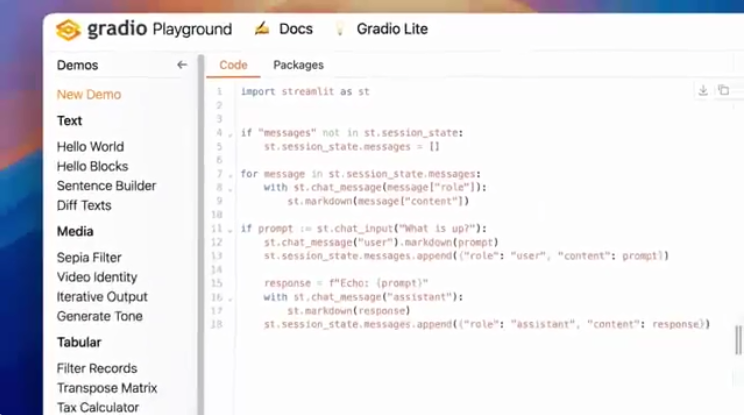Fold the for loop at line 7
This screenshot has height=415, width=745.
(230, 175)
